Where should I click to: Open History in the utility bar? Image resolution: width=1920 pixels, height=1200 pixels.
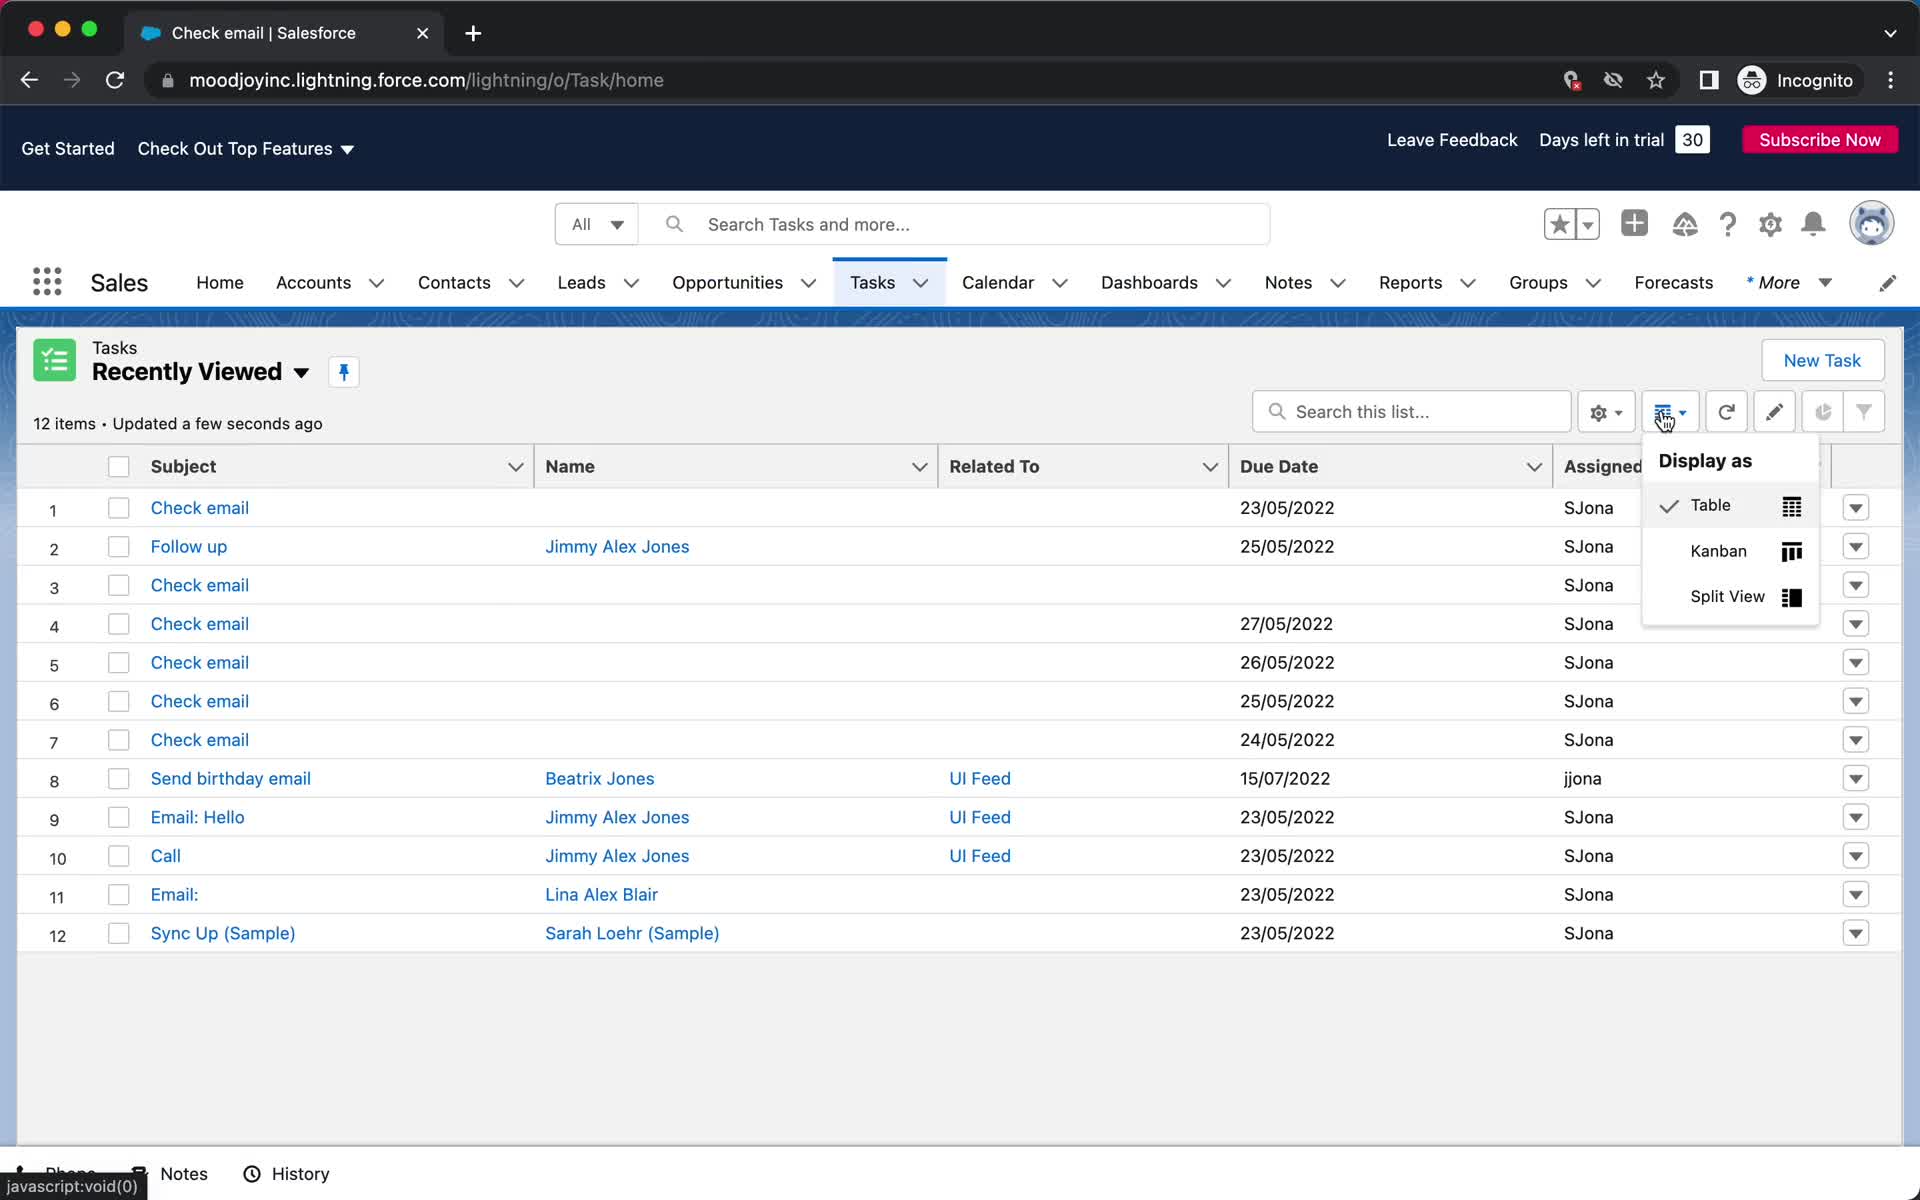(287, 1174)
